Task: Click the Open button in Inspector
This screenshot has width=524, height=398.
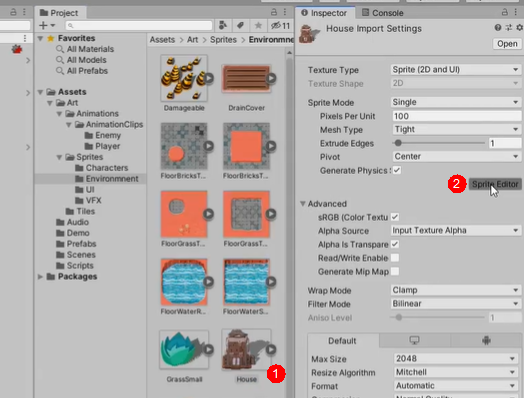Action: (x=507, y=44)
